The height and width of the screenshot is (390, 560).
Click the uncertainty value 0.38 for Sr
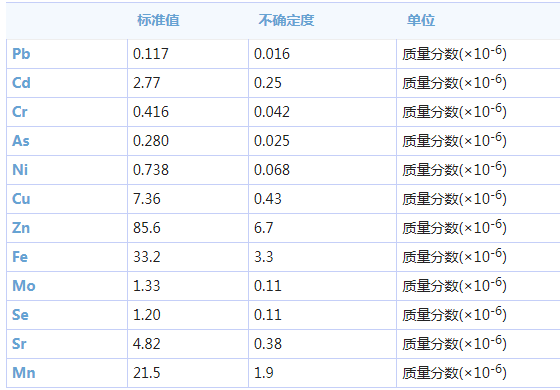coord(268,344)
